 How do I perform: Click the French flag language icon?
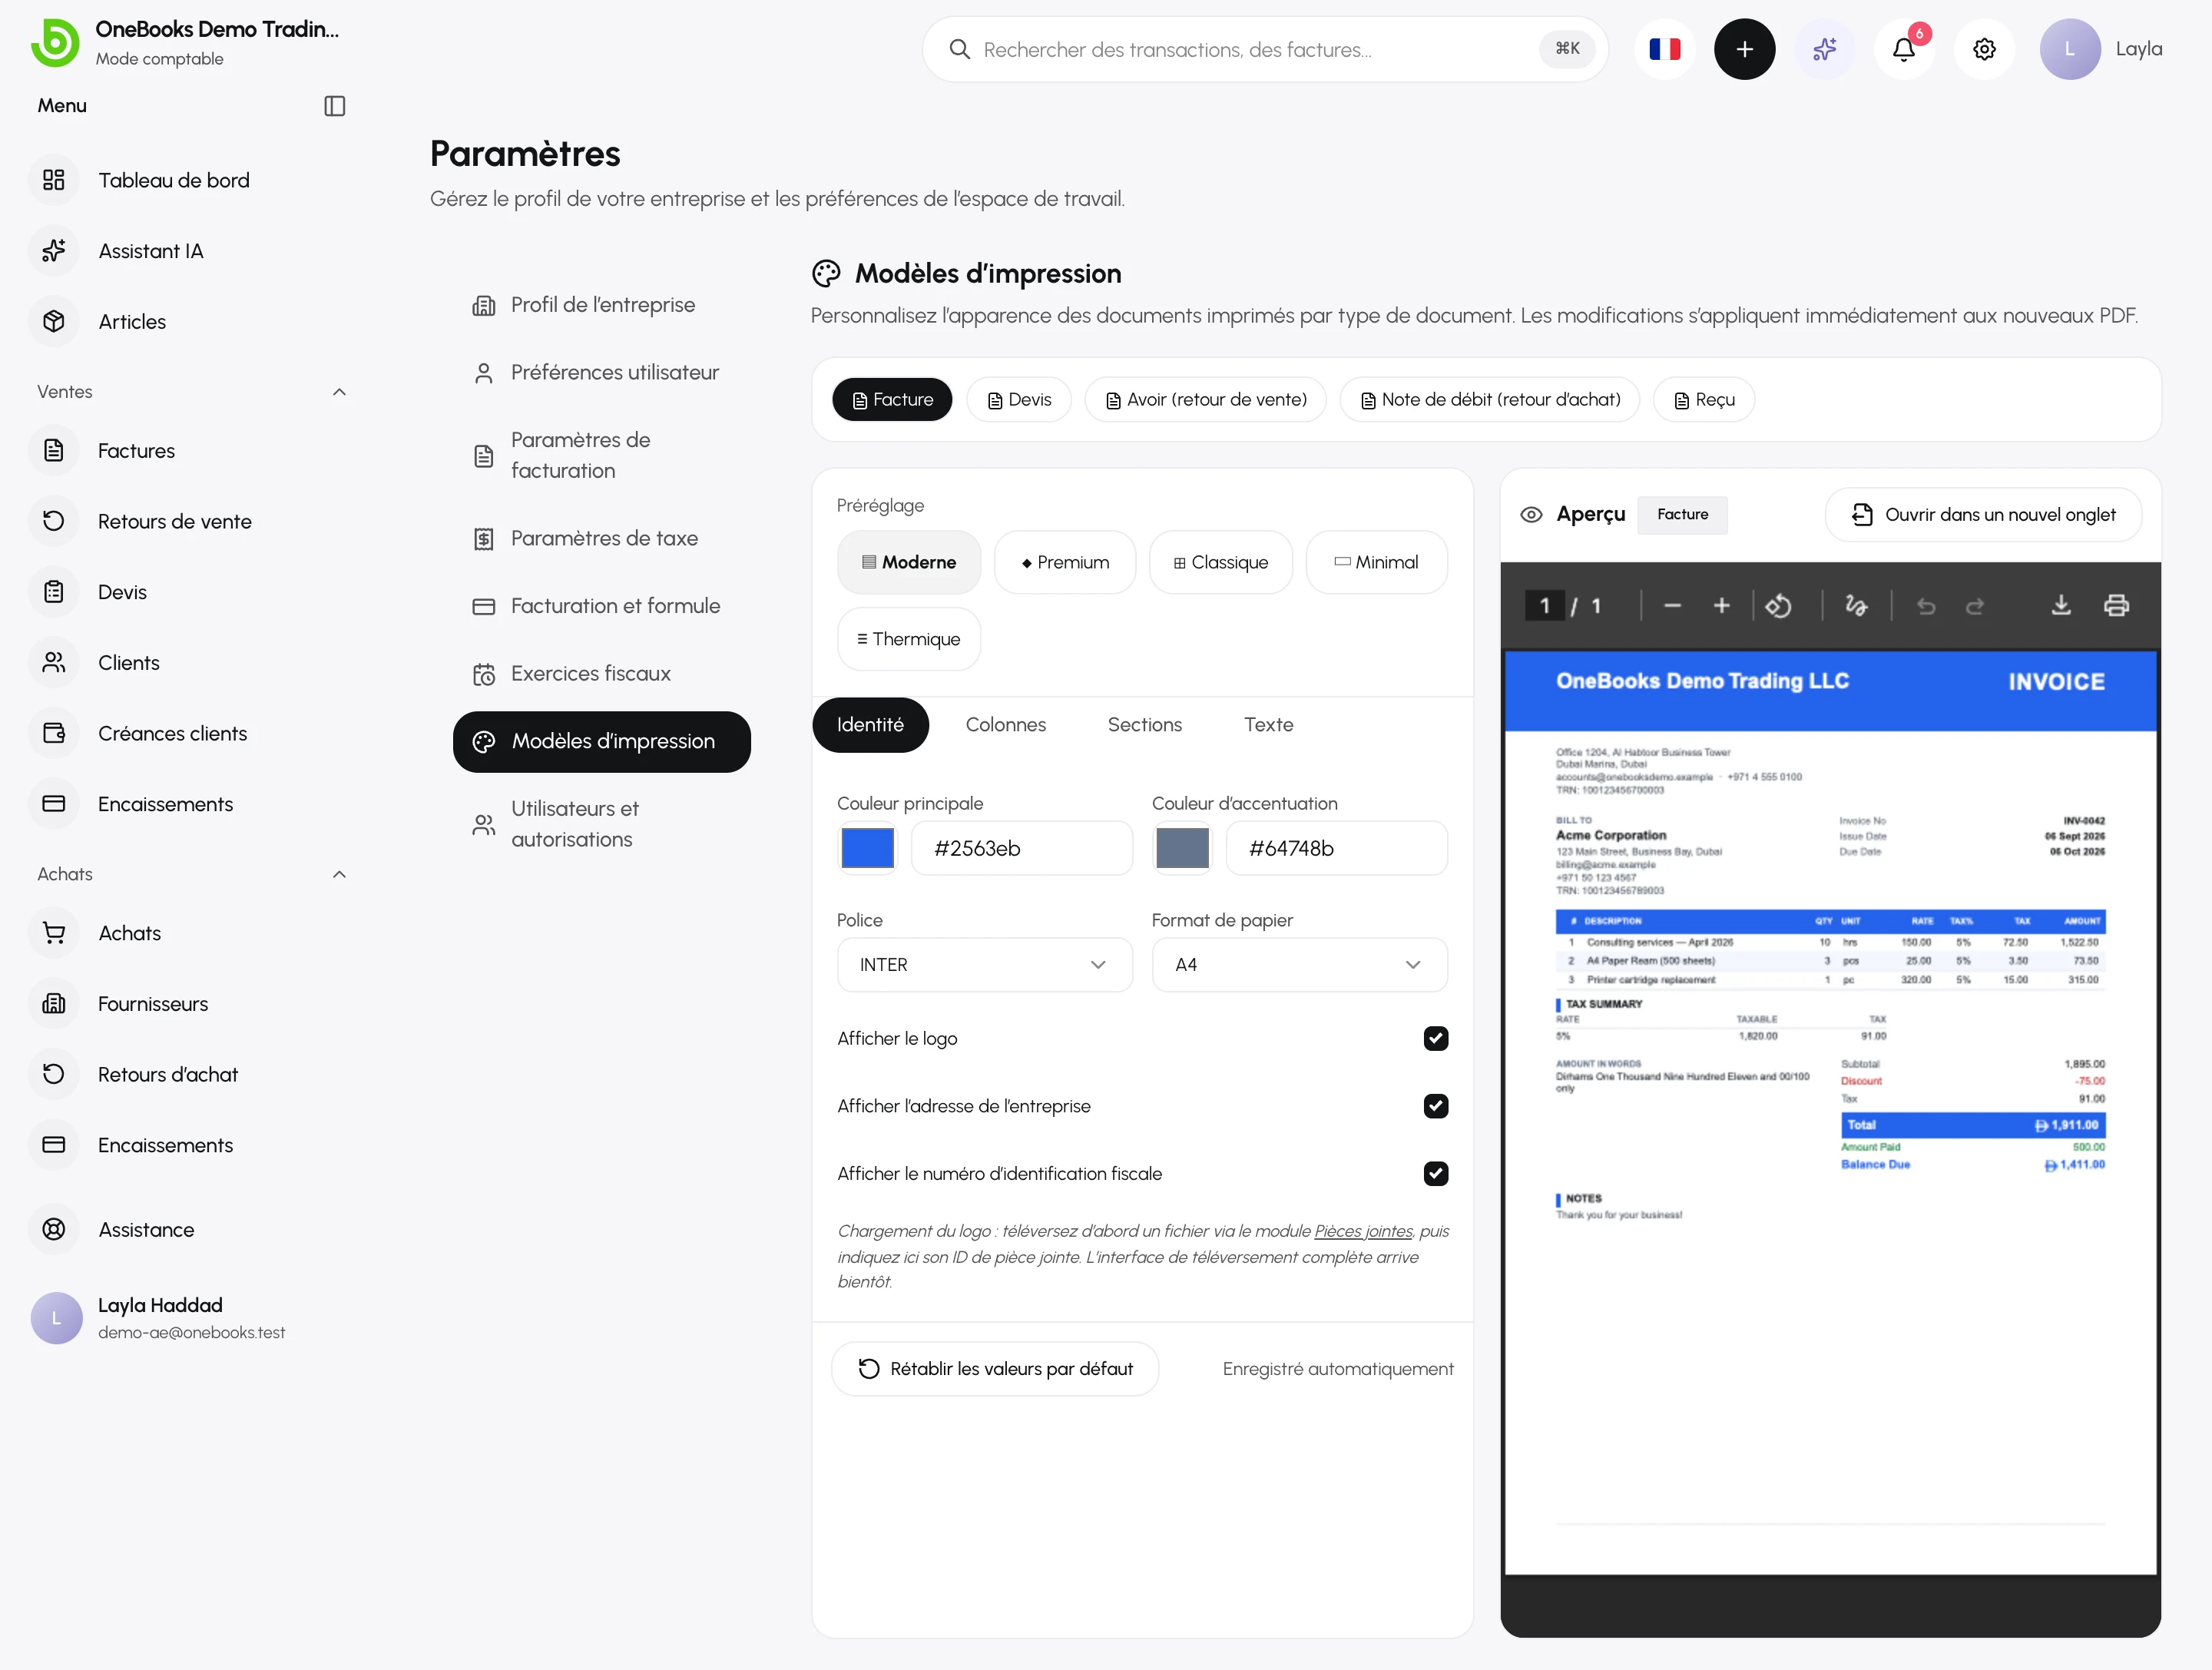[x=1665, y=49]
